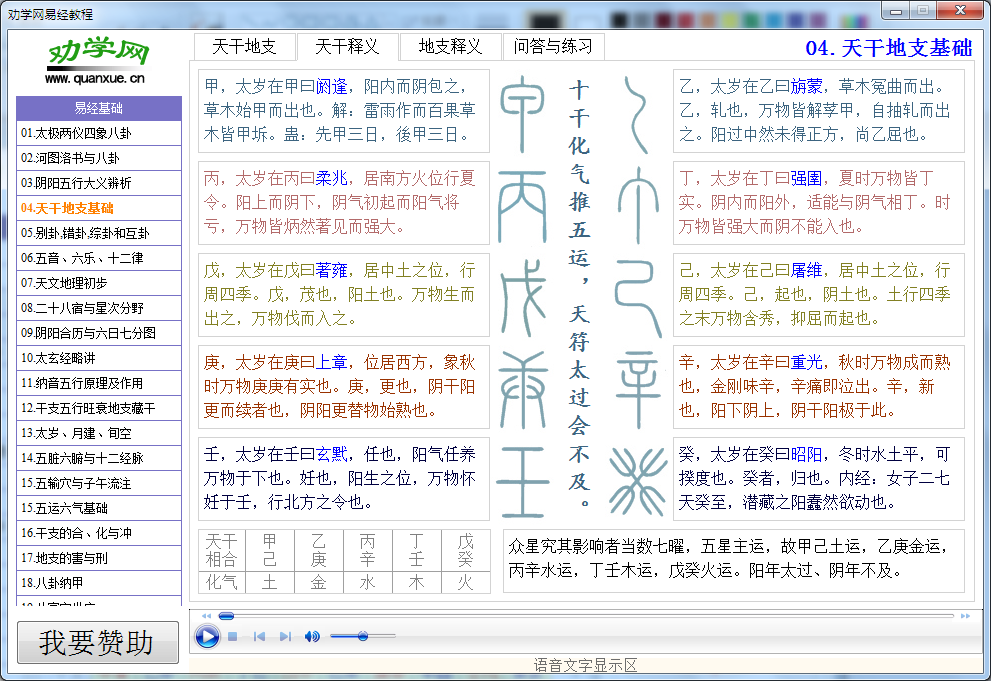
Task: Mute the speaker audio
Action: click(311, 636)
